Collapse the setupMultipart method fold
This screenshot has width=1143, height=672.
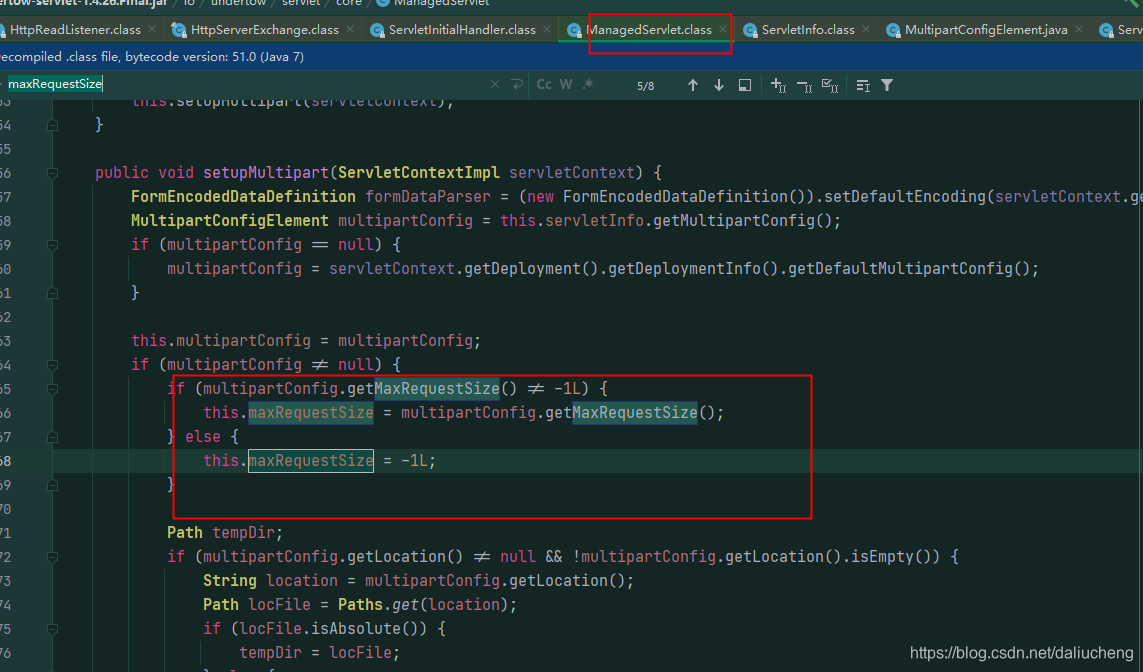pos(52,173)
